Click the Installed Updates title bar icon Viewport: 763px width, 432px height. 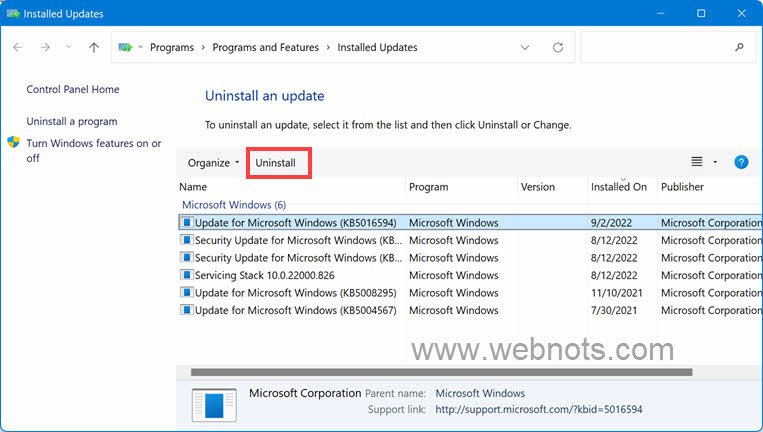pyautogui.click(x=13, y=13)
